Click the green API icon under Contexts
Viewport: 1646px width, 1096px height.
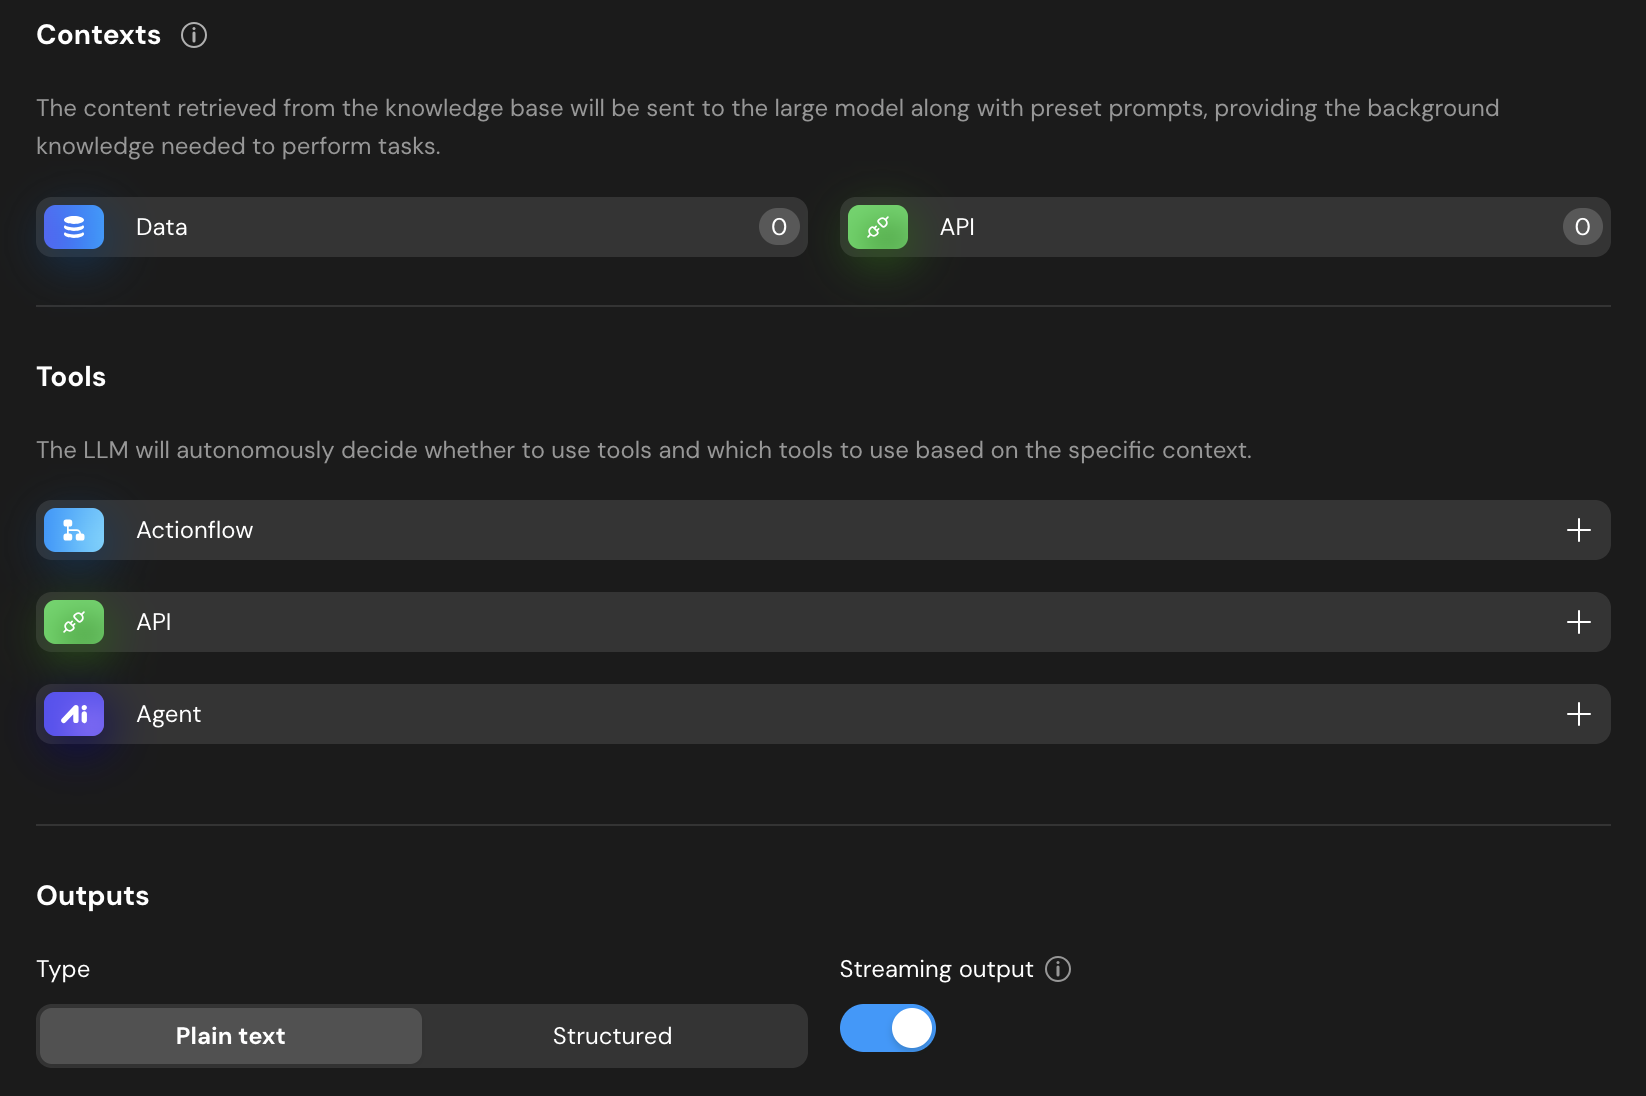pos(877,227)
